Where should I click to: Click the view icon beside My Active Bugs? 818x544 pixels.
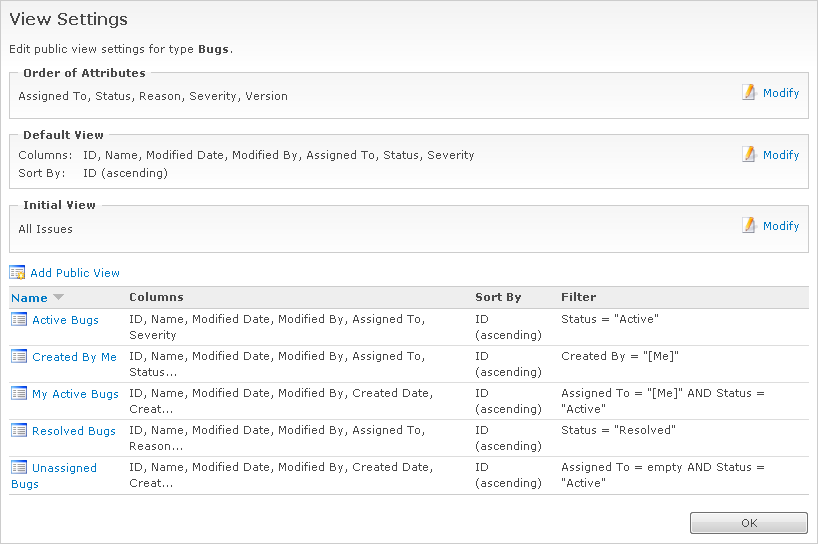coord(19,393)
